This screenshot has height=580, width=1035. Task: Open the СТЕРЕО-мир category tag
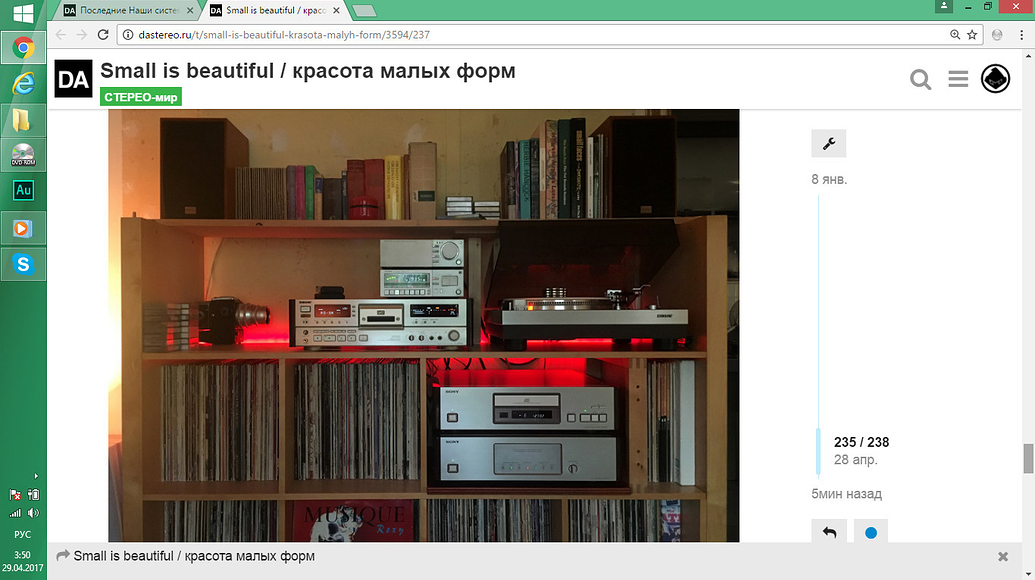[x=141, y=97]
